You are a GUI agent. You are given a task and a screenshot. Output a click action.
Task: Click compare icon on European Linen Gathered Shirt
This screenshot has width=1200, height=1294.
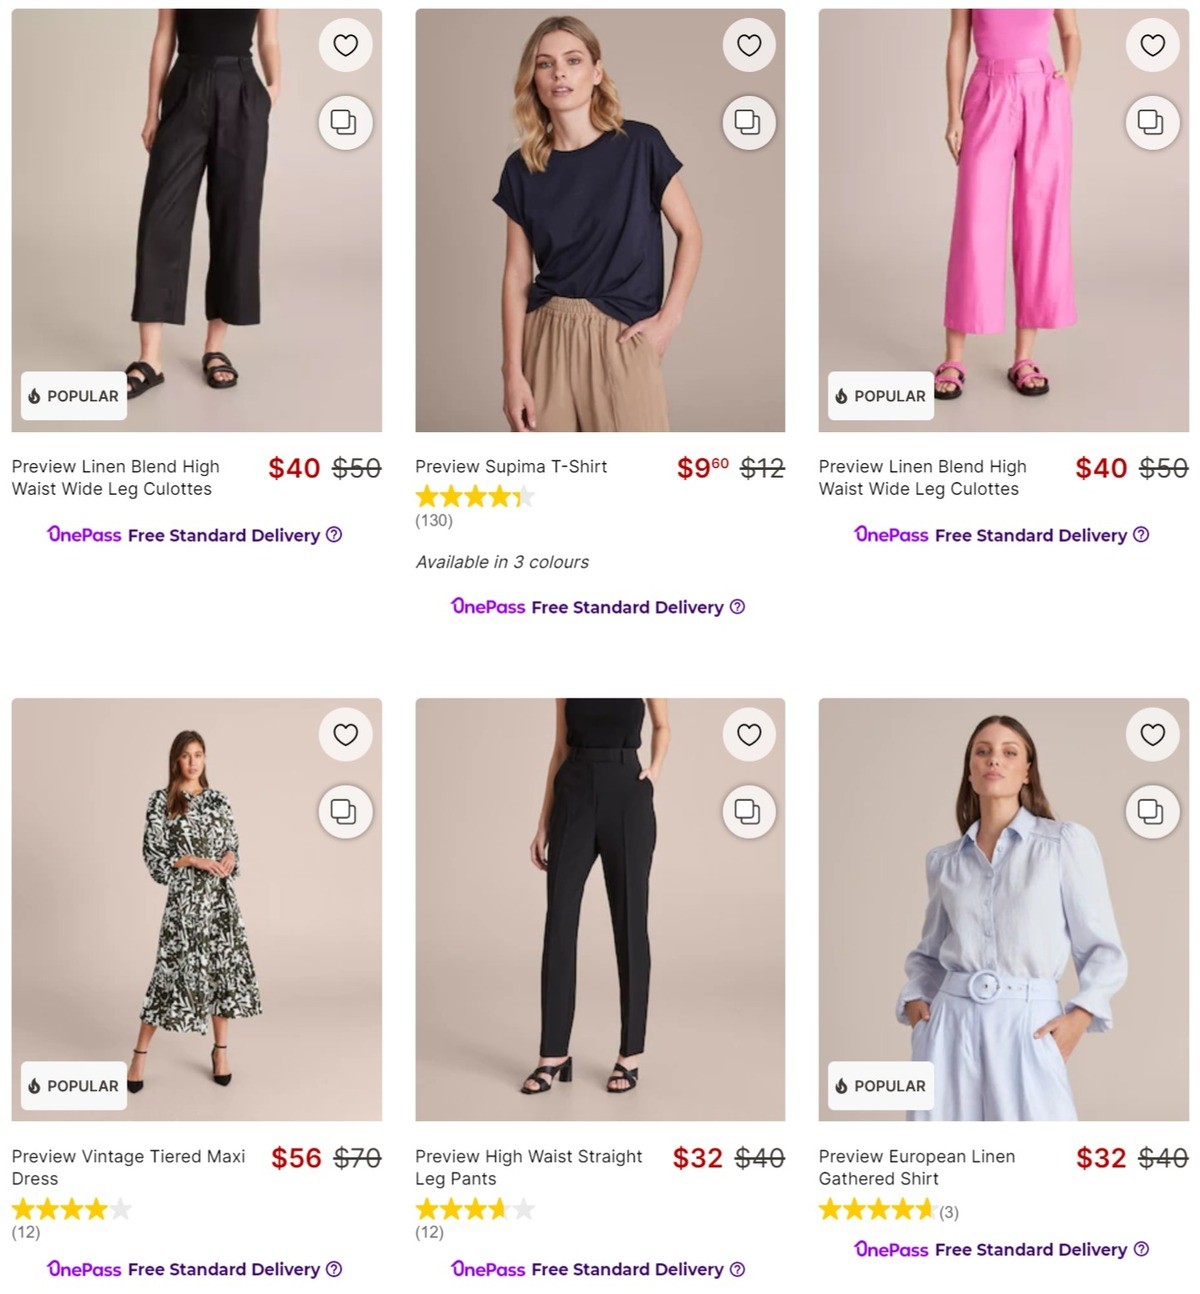[1152, 812]
